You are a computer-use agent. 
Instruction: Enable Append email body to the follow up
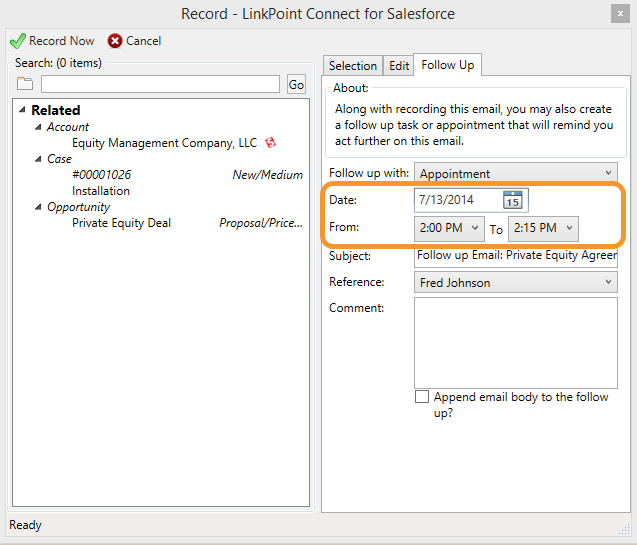(422, 396)
